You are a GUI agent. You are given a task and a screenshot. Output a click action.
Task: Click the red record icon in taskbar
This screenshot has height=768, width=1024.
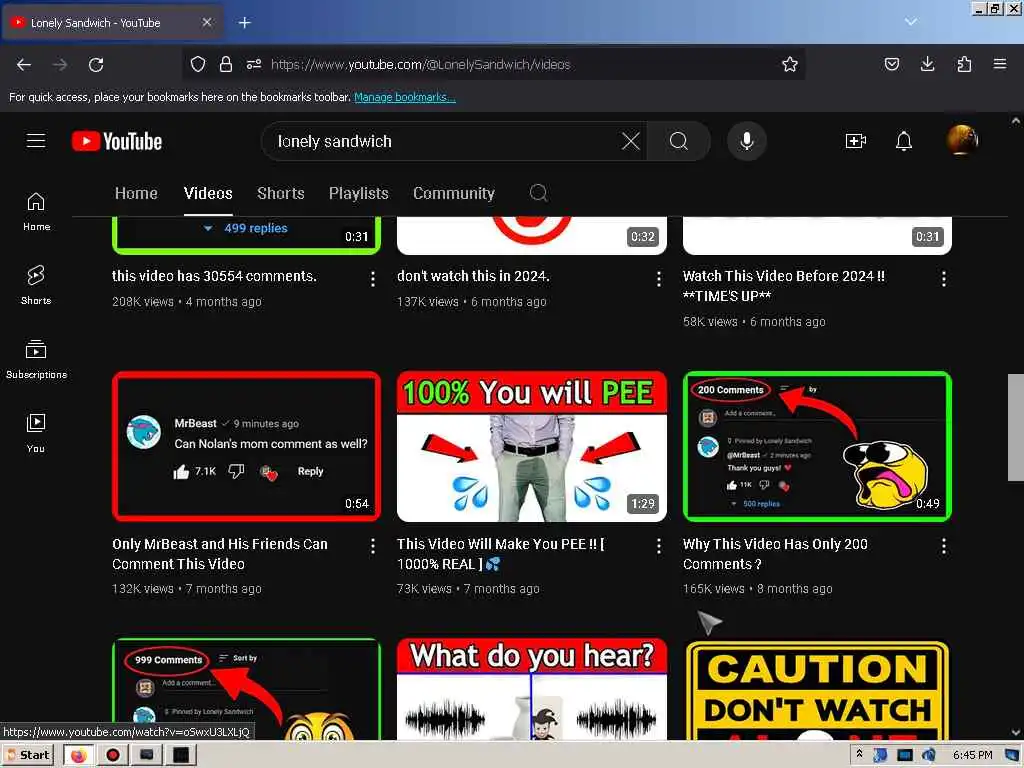113,755
